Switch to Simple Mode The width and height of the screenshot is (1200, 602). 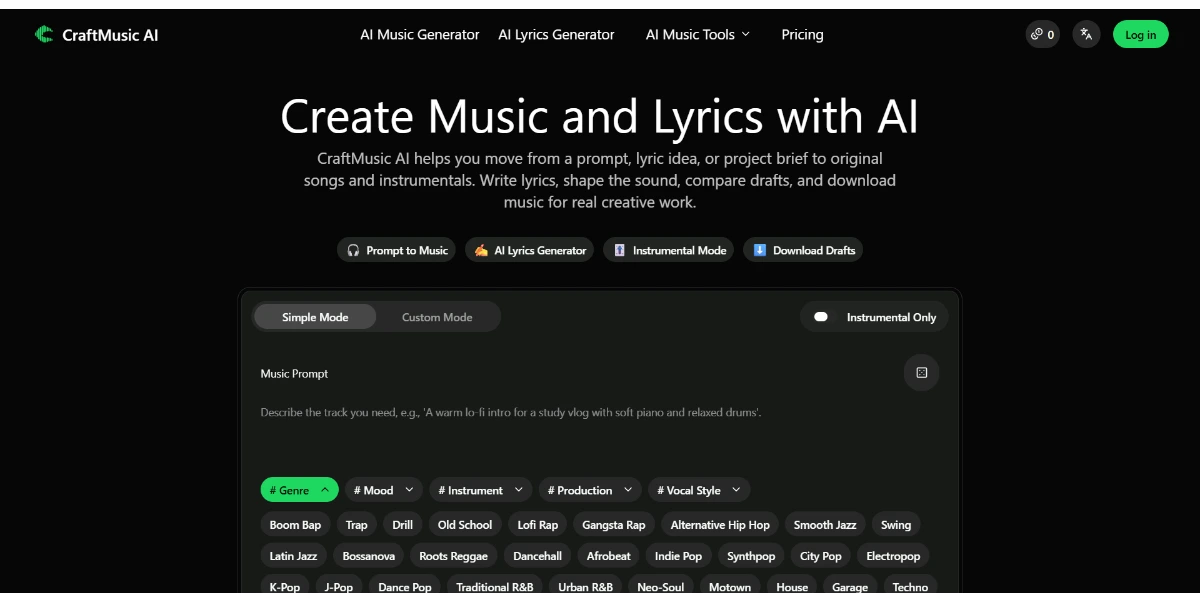tap(315, 317)
